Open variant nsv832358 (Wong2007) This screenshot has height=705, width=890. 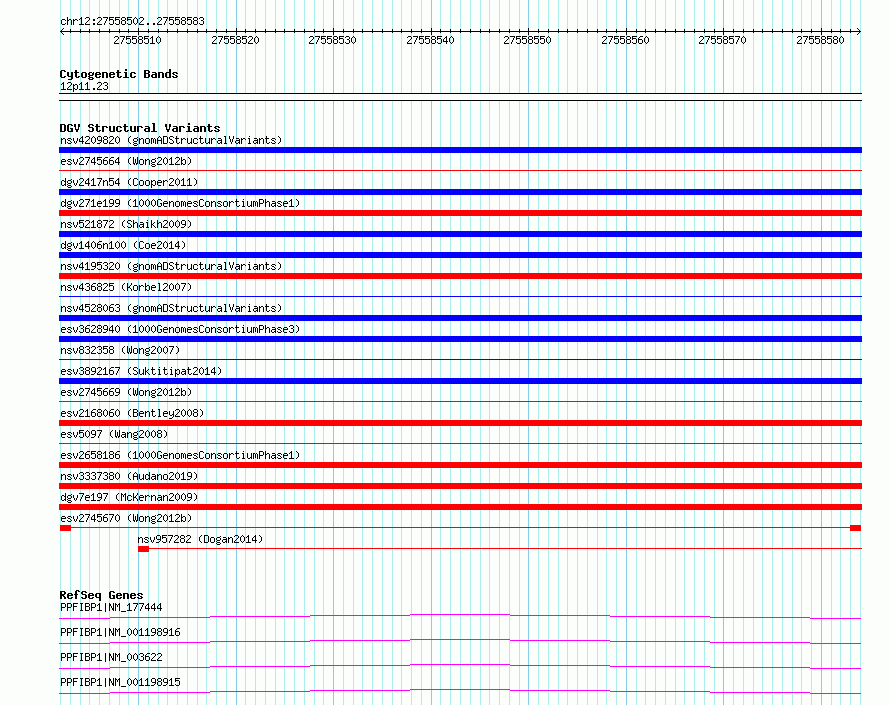(x=120, y=350)
